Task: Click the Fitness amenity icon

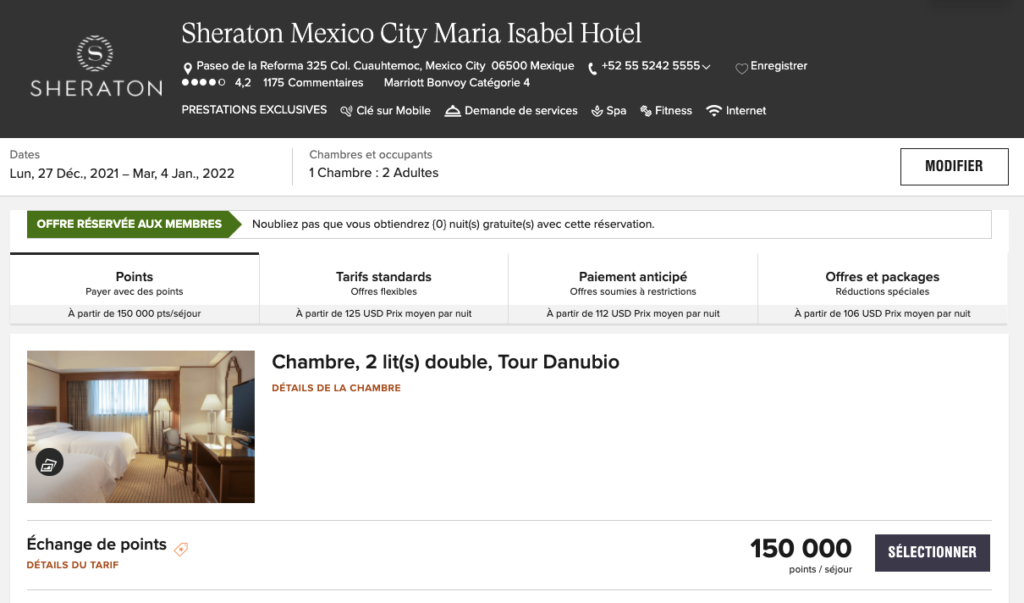Action: pyautogui.click(x=645, y=112)
